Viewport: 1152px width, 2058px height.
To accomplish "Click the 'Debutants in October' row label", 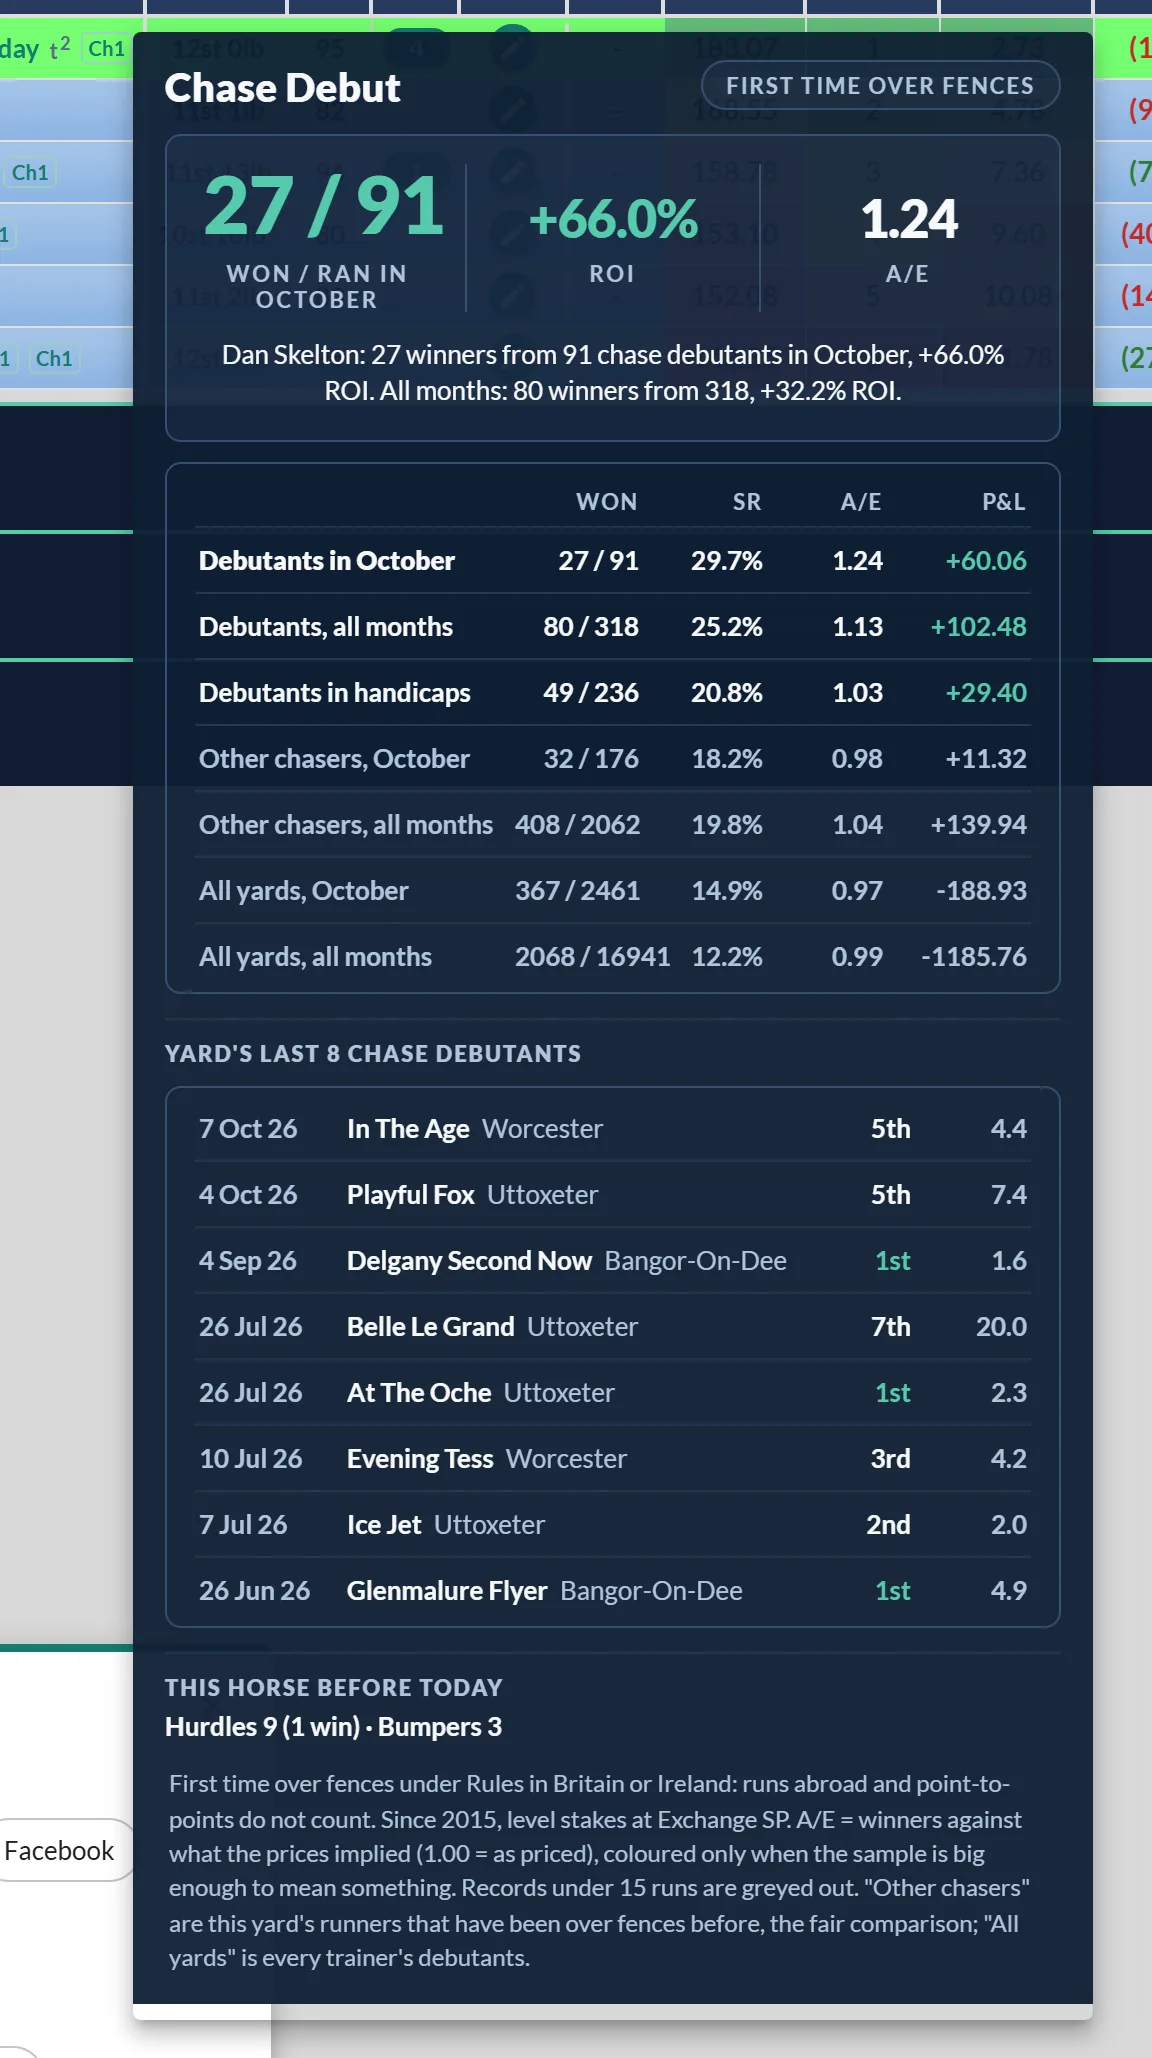I will click(x=327, y=561).
